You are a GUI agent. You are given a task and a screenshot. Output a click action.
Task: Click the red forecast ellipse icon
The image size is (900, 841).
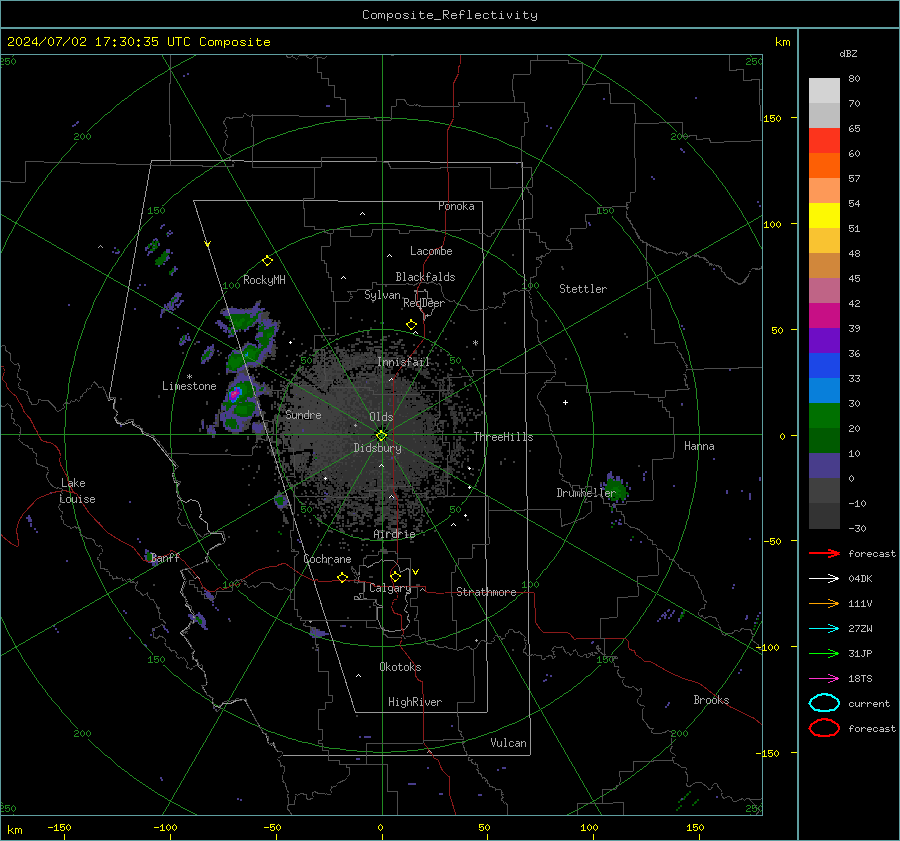824,728
